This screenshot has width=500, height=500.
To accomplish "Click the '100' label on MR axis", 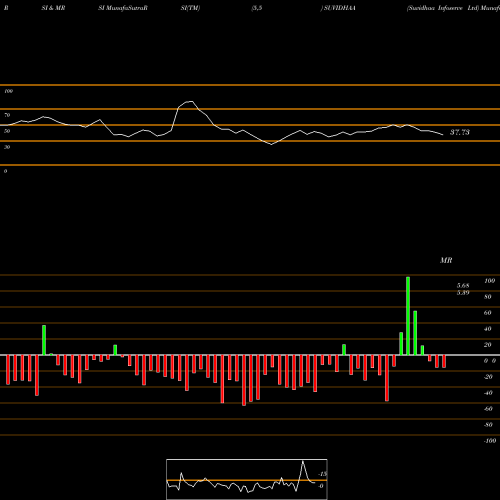I will tap(489, 281).
